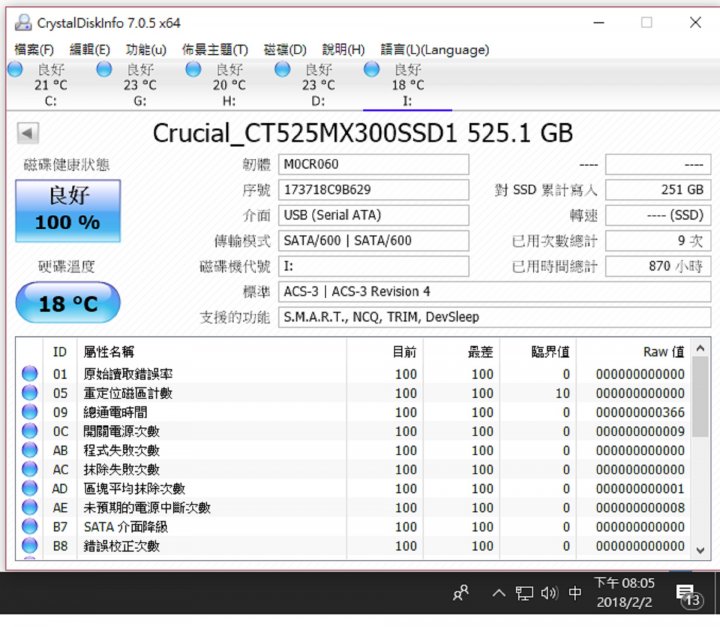Viewport: 720px width, 627px height.
Task: Click the Raw 值 column header
Action: coord(633,352)
